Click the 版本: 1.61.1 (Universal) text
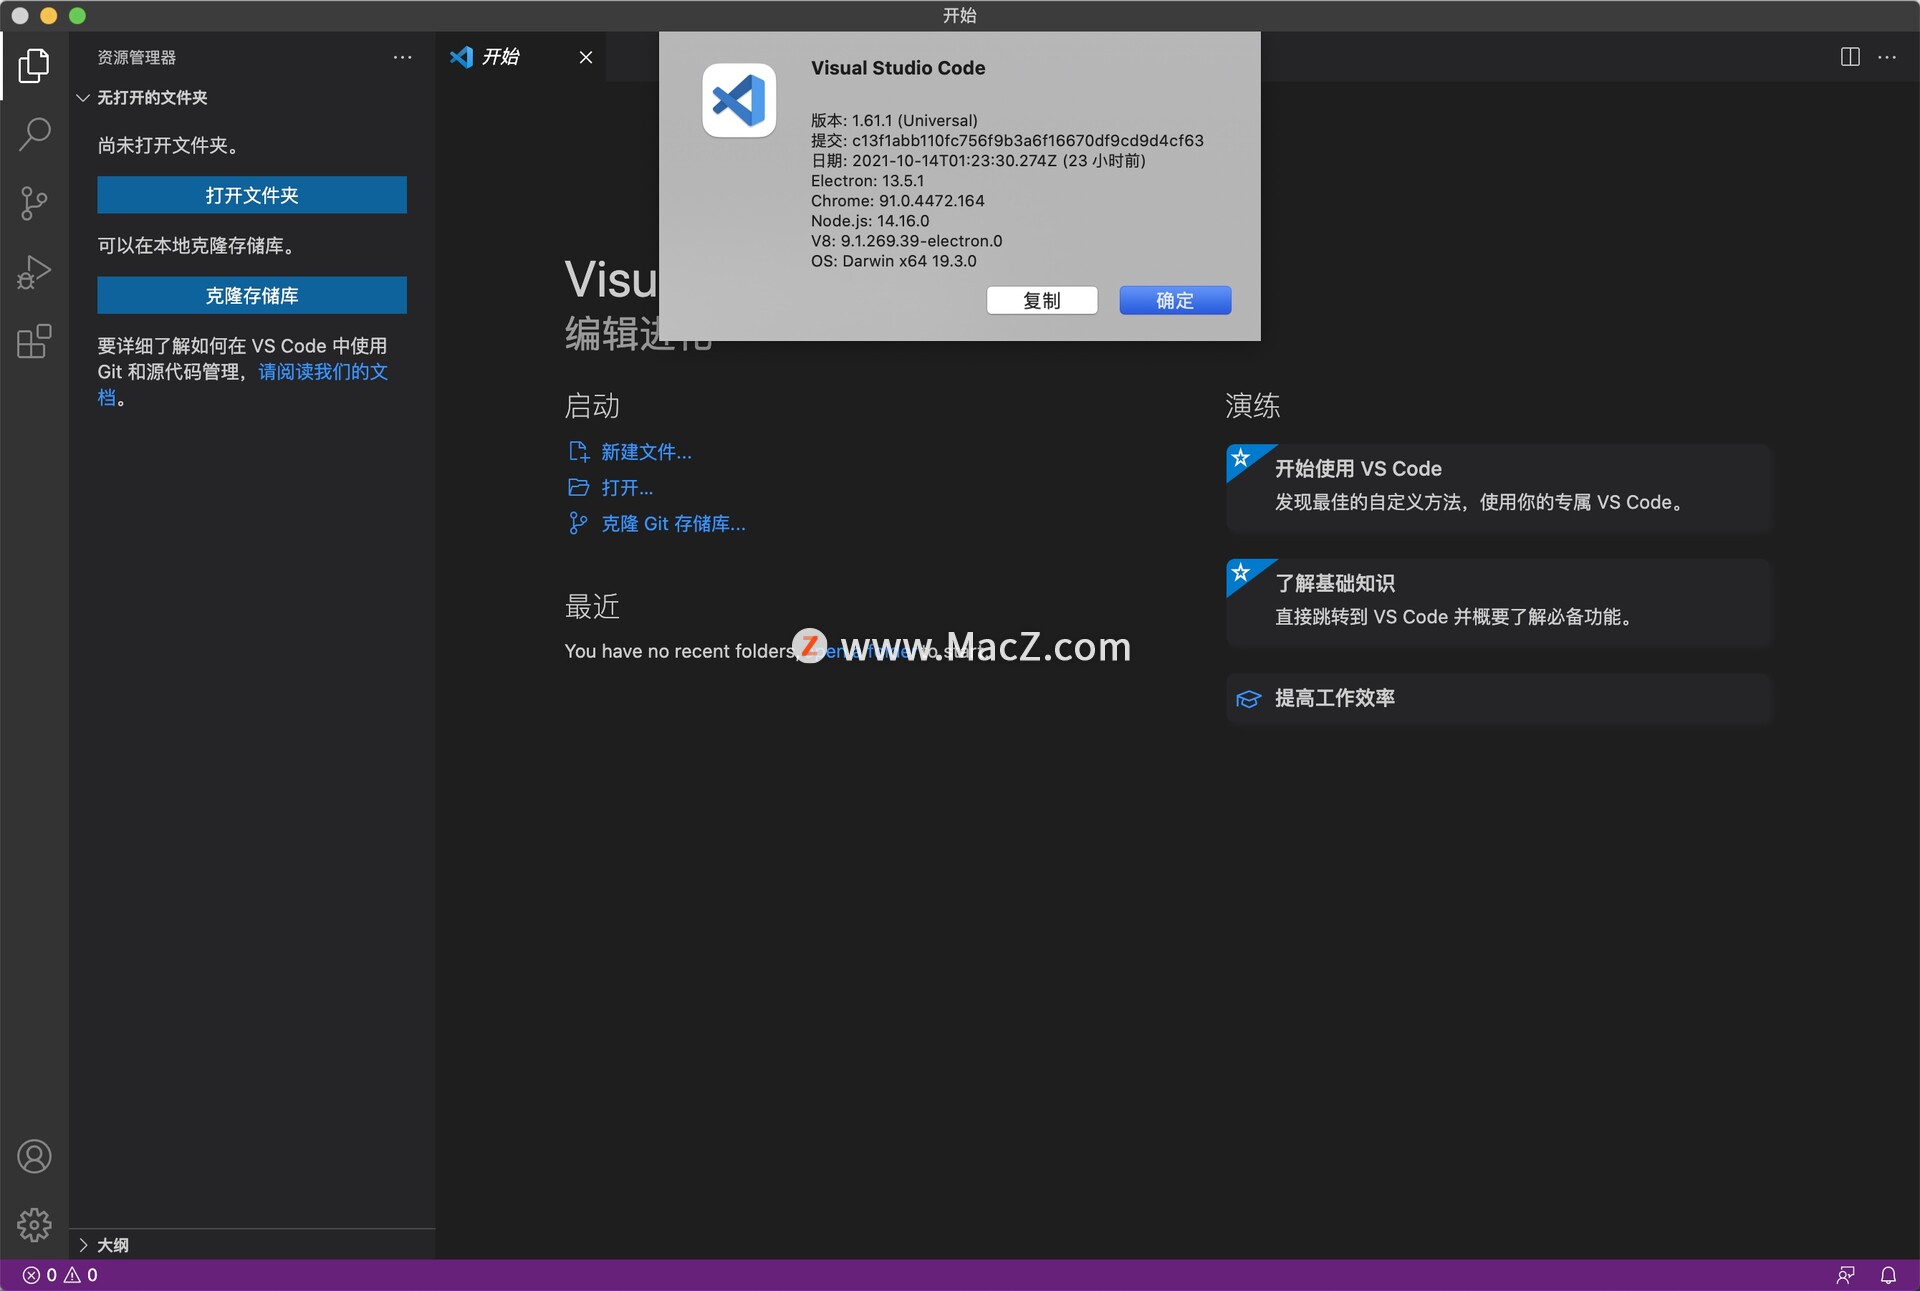This screenshot has width=1920, height=1291. pyautogui.click(x=894, y=121)
